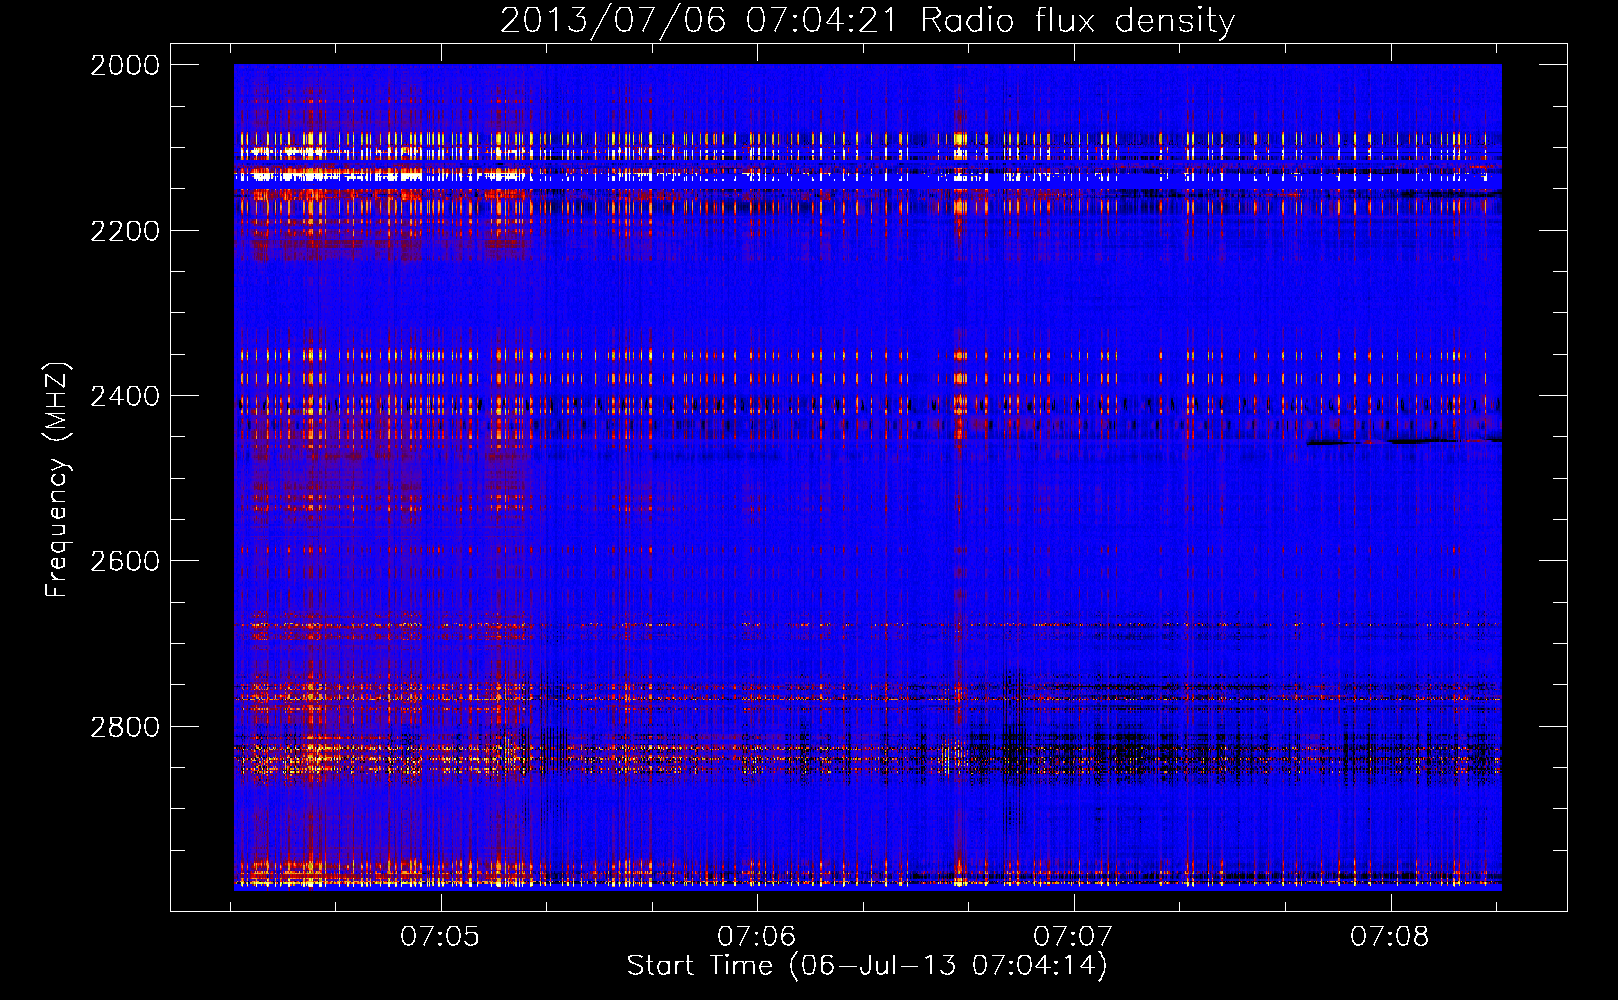Click the plot title "2013/07/06 07:04:21 Radio flux density"
The image size is (1618, 1000).
coord(867,20)
